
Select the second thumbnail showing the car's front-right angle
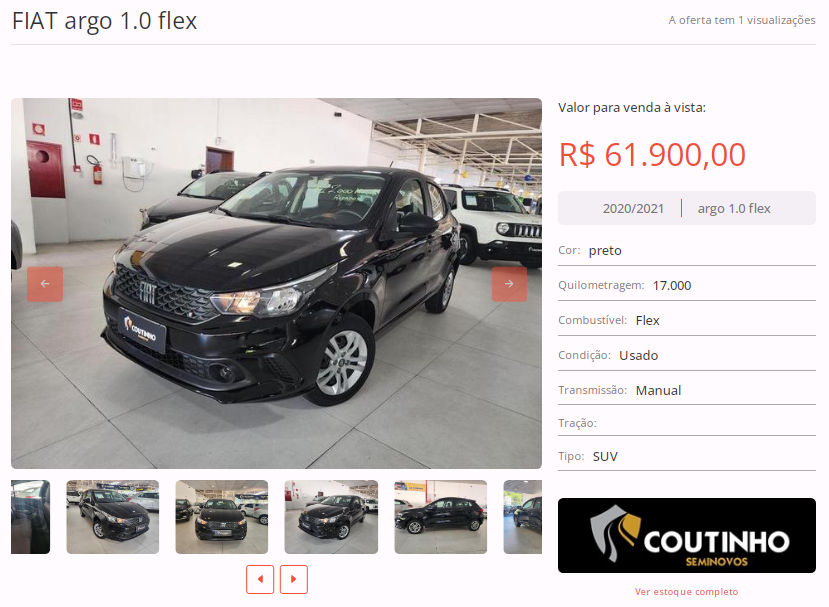click(113, 517)
